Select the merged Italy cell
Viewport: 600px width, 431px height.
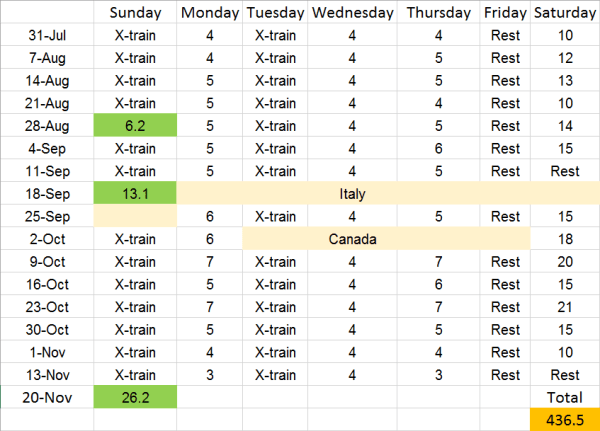(x=353, y=193)
